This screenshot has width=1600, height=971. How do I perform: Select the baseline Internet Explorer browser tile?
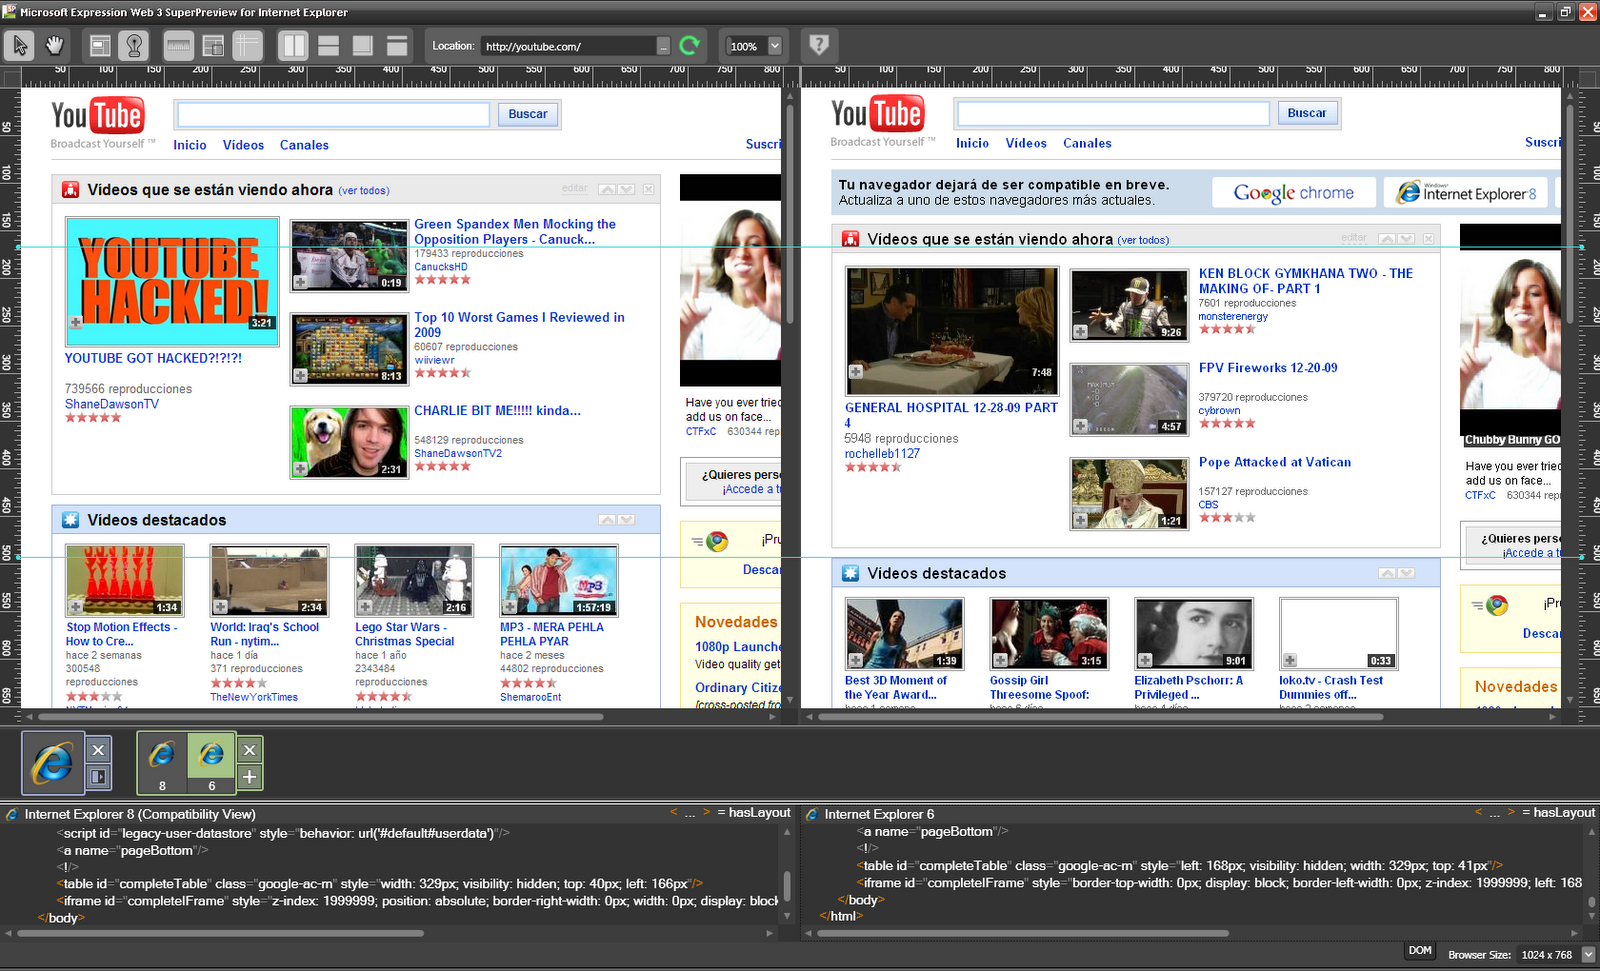pyautogui.click(x=53, y=763)
